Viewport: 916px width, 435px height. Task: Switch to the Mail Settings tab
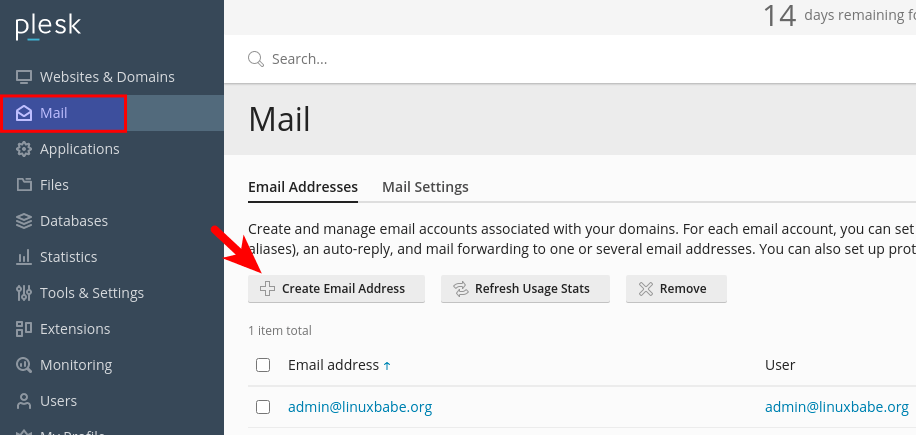pos(425,187)
